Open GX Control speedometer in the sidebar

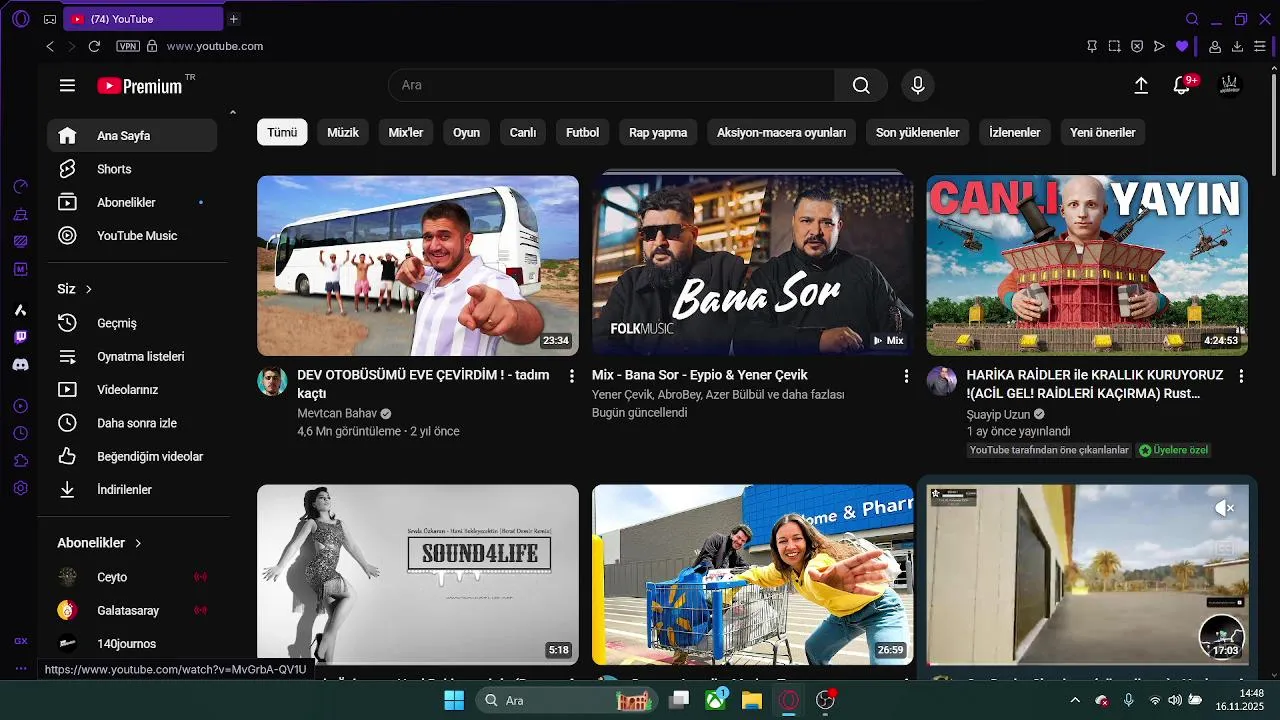tap(21, 186)
